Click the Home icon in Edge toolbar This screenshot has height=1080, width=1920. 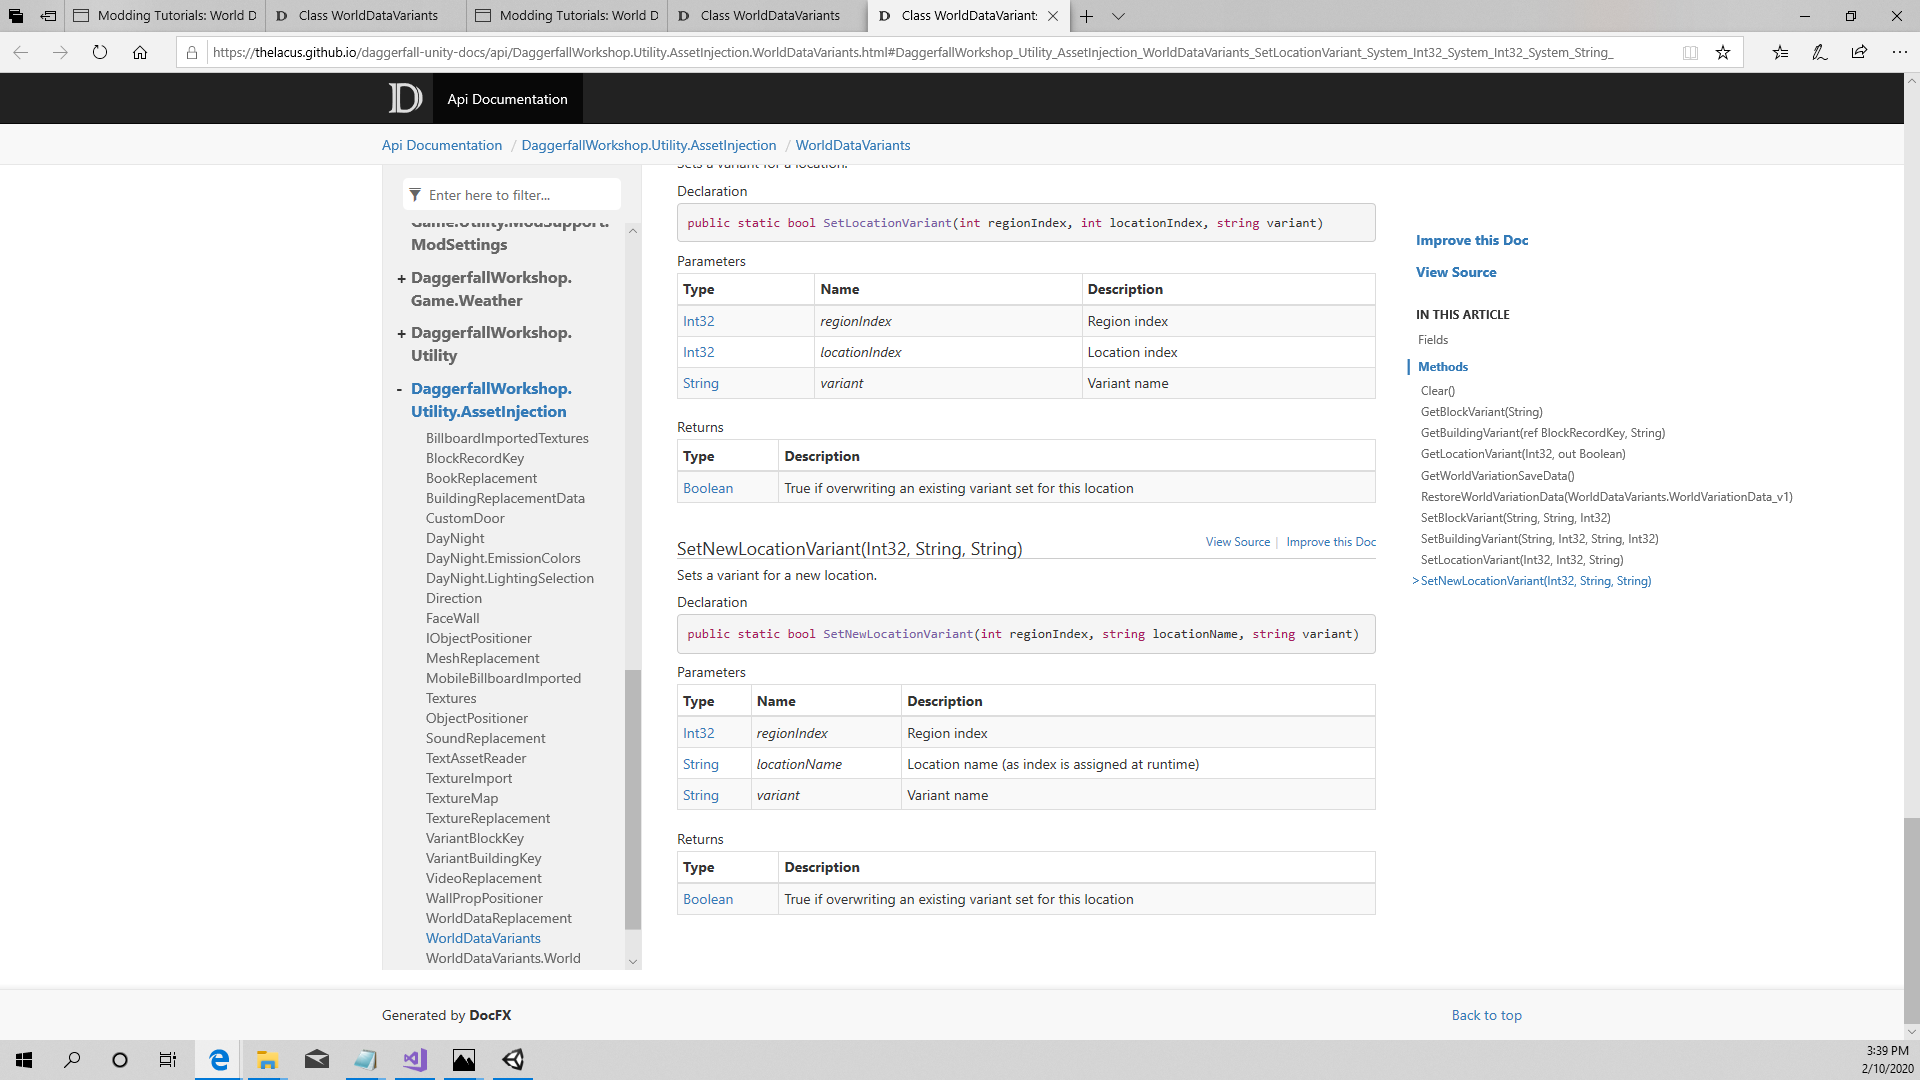coord(140,52)
